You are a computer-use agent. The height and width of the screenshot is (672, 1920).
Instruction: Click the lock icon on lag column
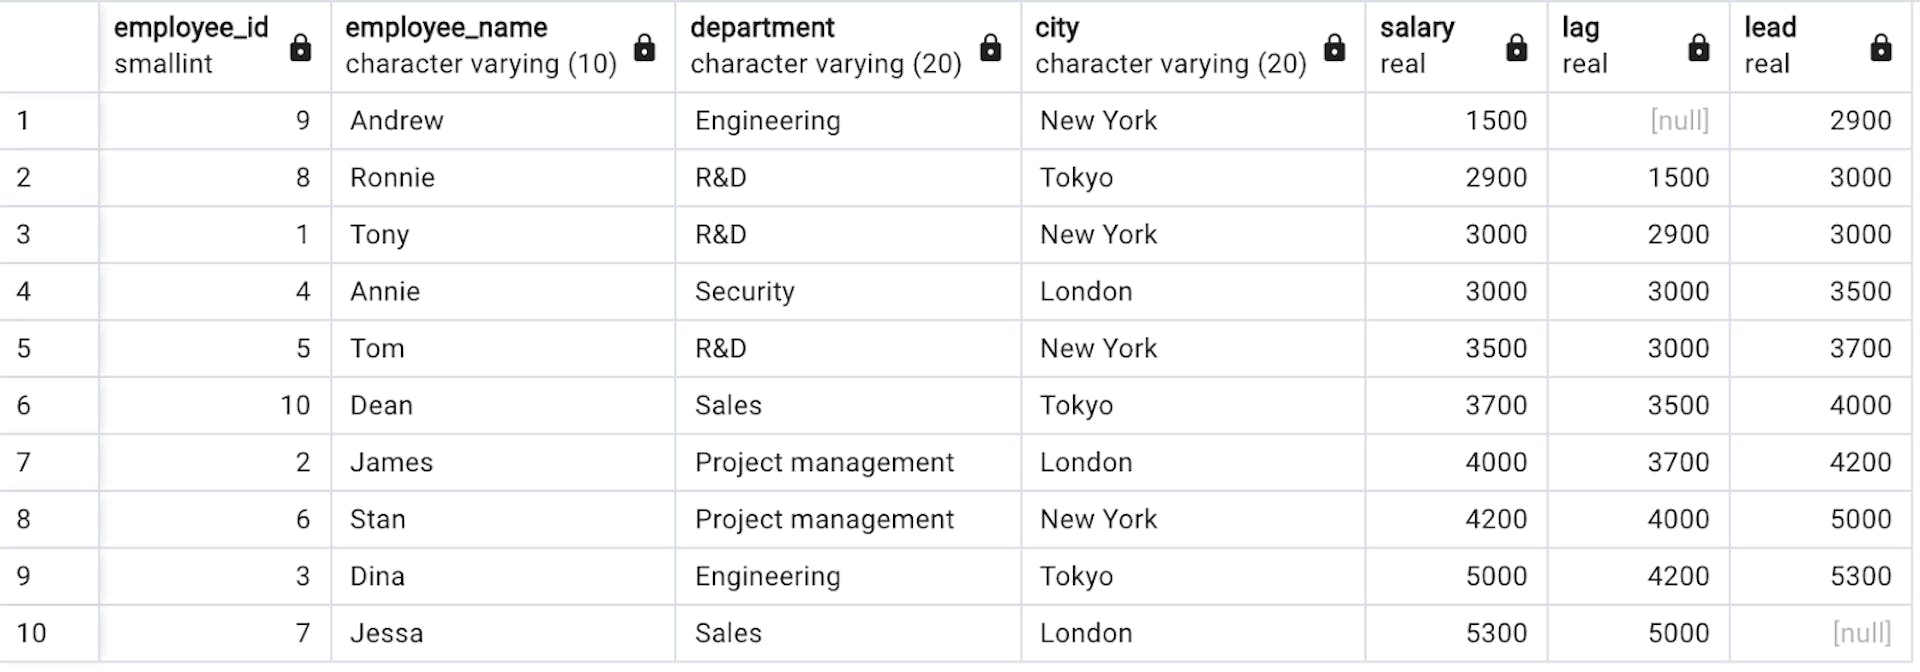coord(1698,47)
